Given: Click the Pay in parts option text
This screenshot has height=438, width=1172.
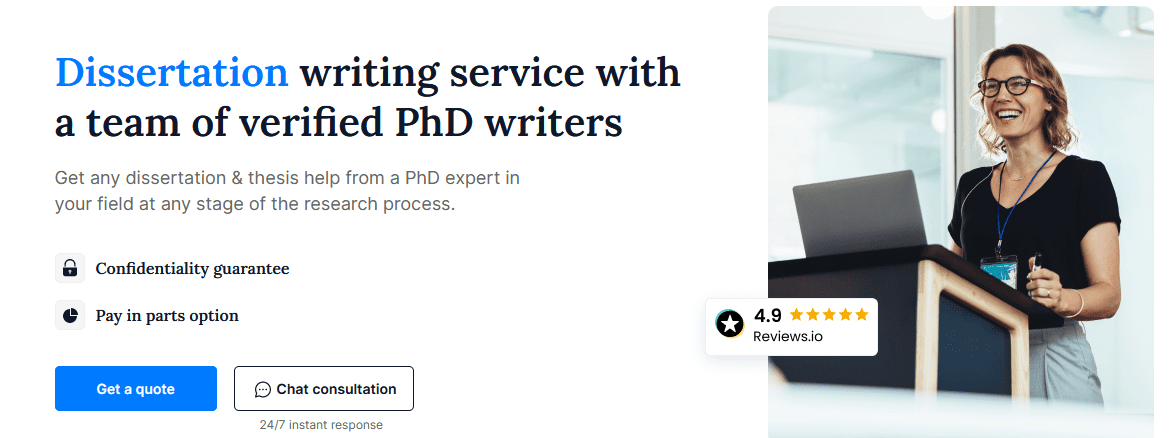Looking at the screenshot, I should tap(167, 315).
